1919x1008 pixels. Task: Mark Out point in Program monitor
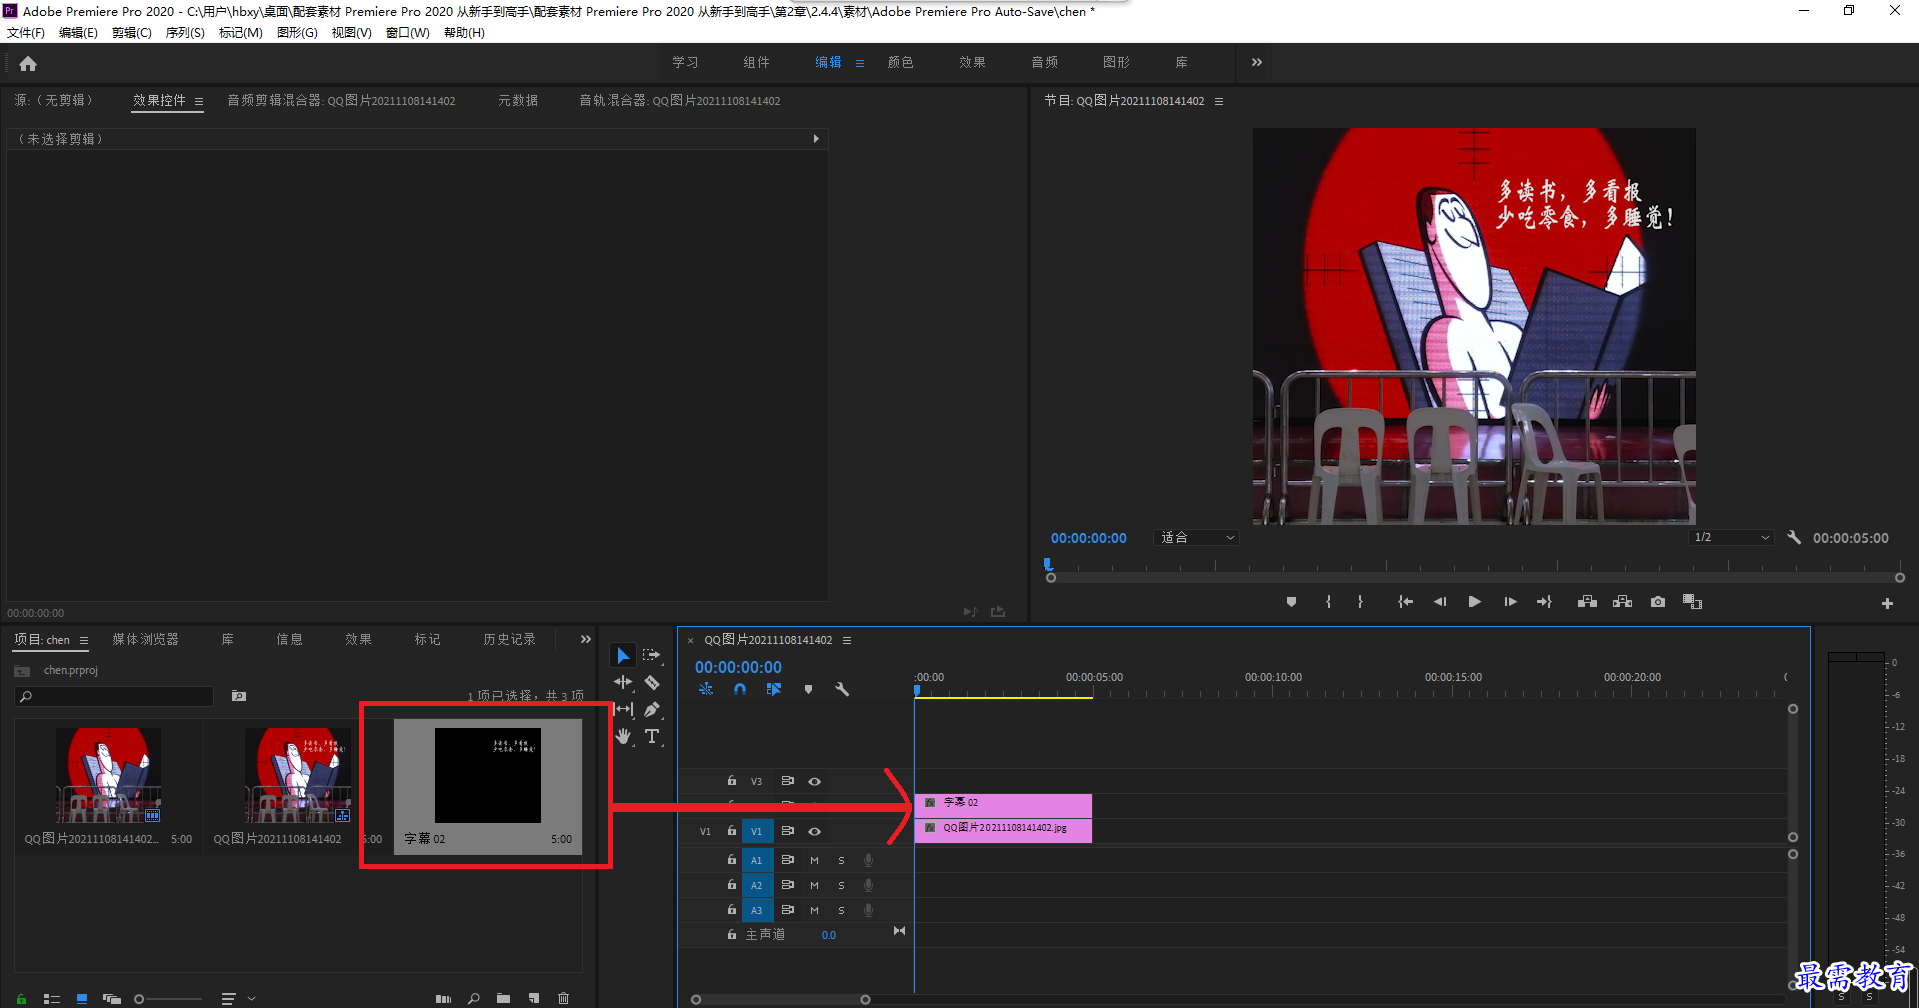(x=1360, y=602)
